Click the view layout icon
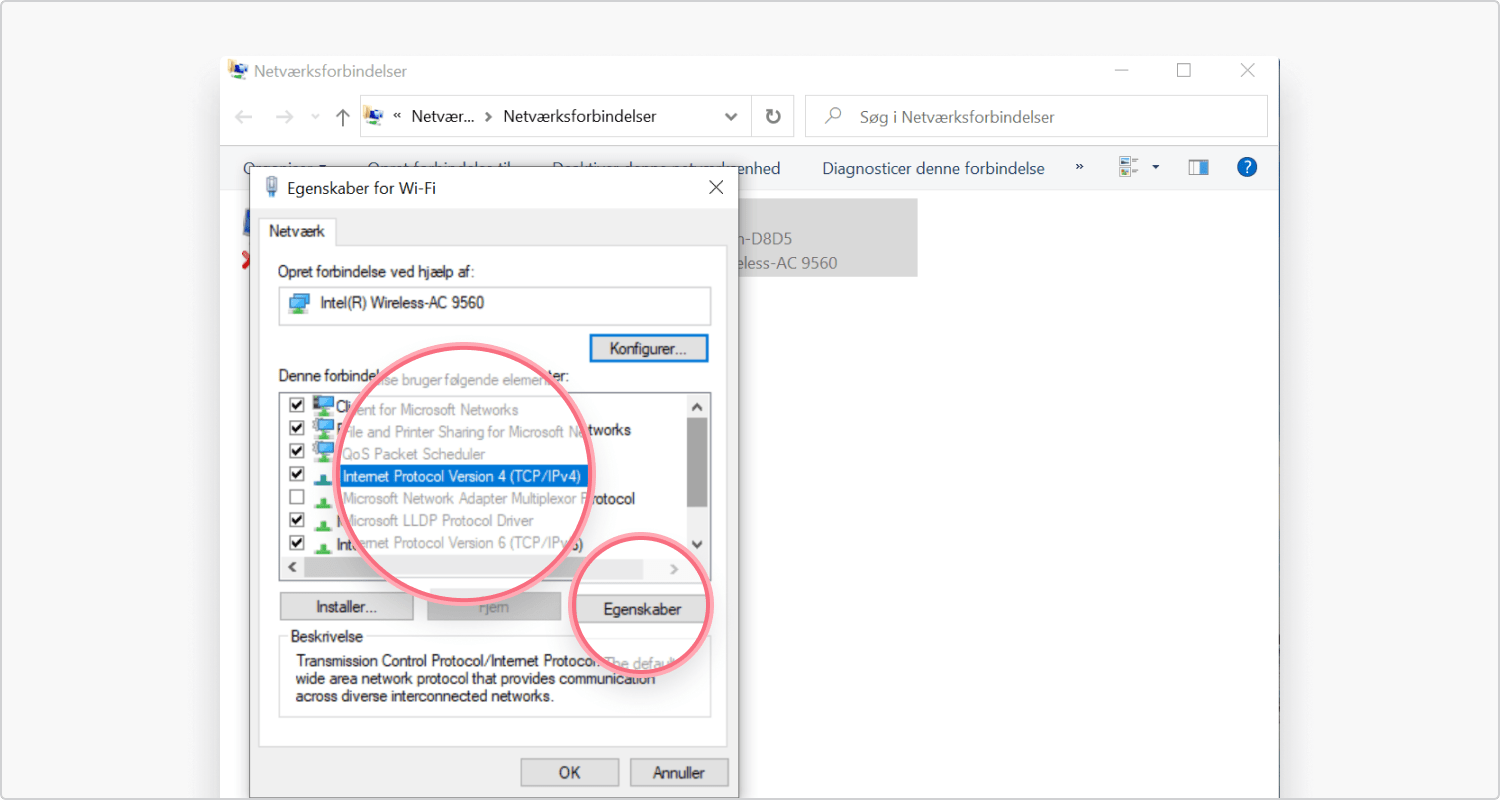Image resolution: width=1500 pixels, height=800 pixels. (x=1129, y=167)
